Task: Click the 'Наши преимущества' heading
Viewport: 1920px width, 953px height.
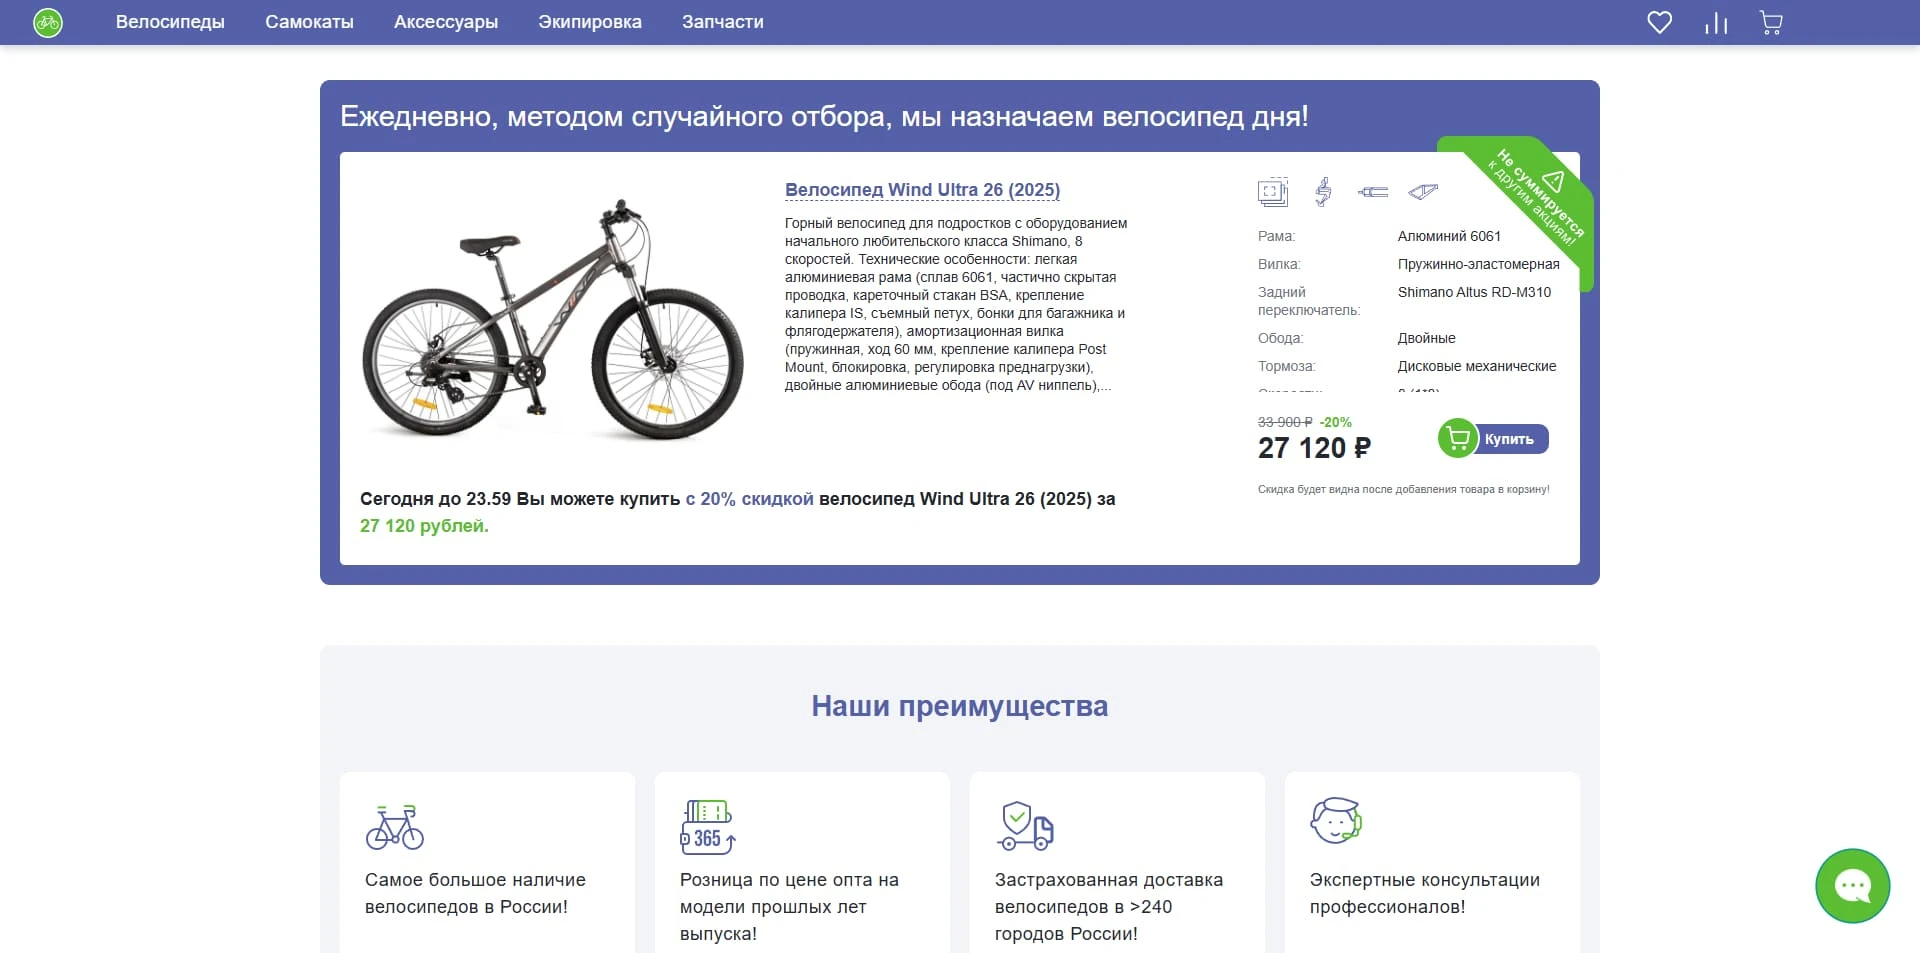Action: pos(960,706)
